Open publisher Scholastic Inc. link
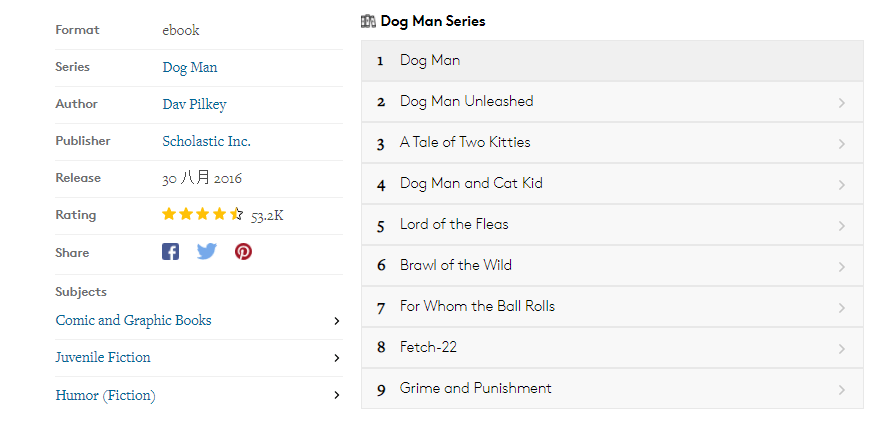This screenshot has width=891, height=438. point(206,141)
